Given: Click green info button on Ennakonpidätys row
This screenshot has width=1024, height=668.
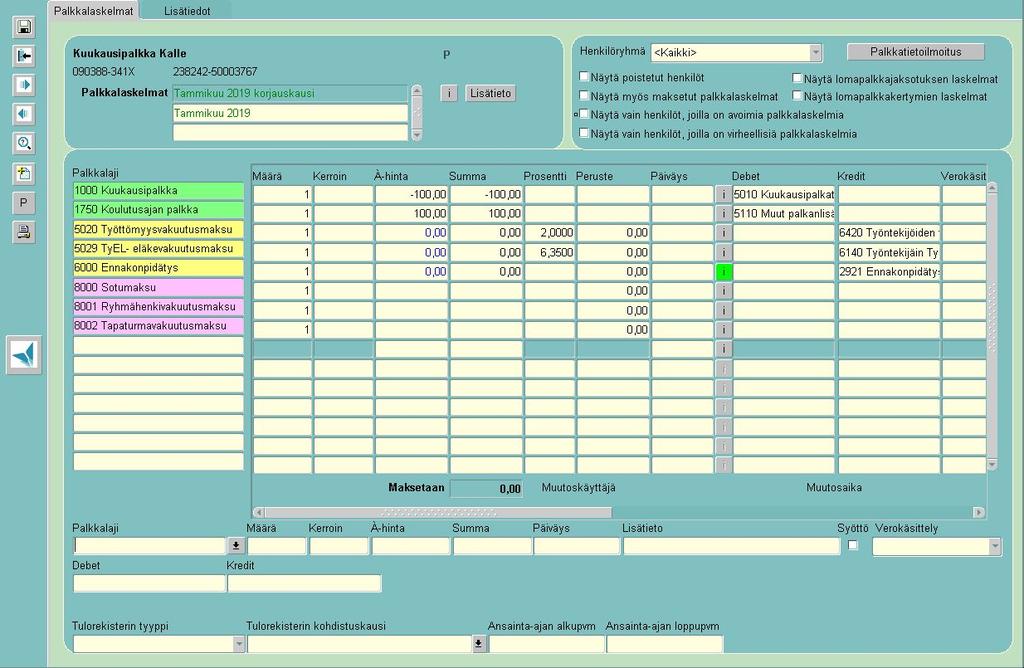Looking at the screenshot, I should click(x=723, y=272).
